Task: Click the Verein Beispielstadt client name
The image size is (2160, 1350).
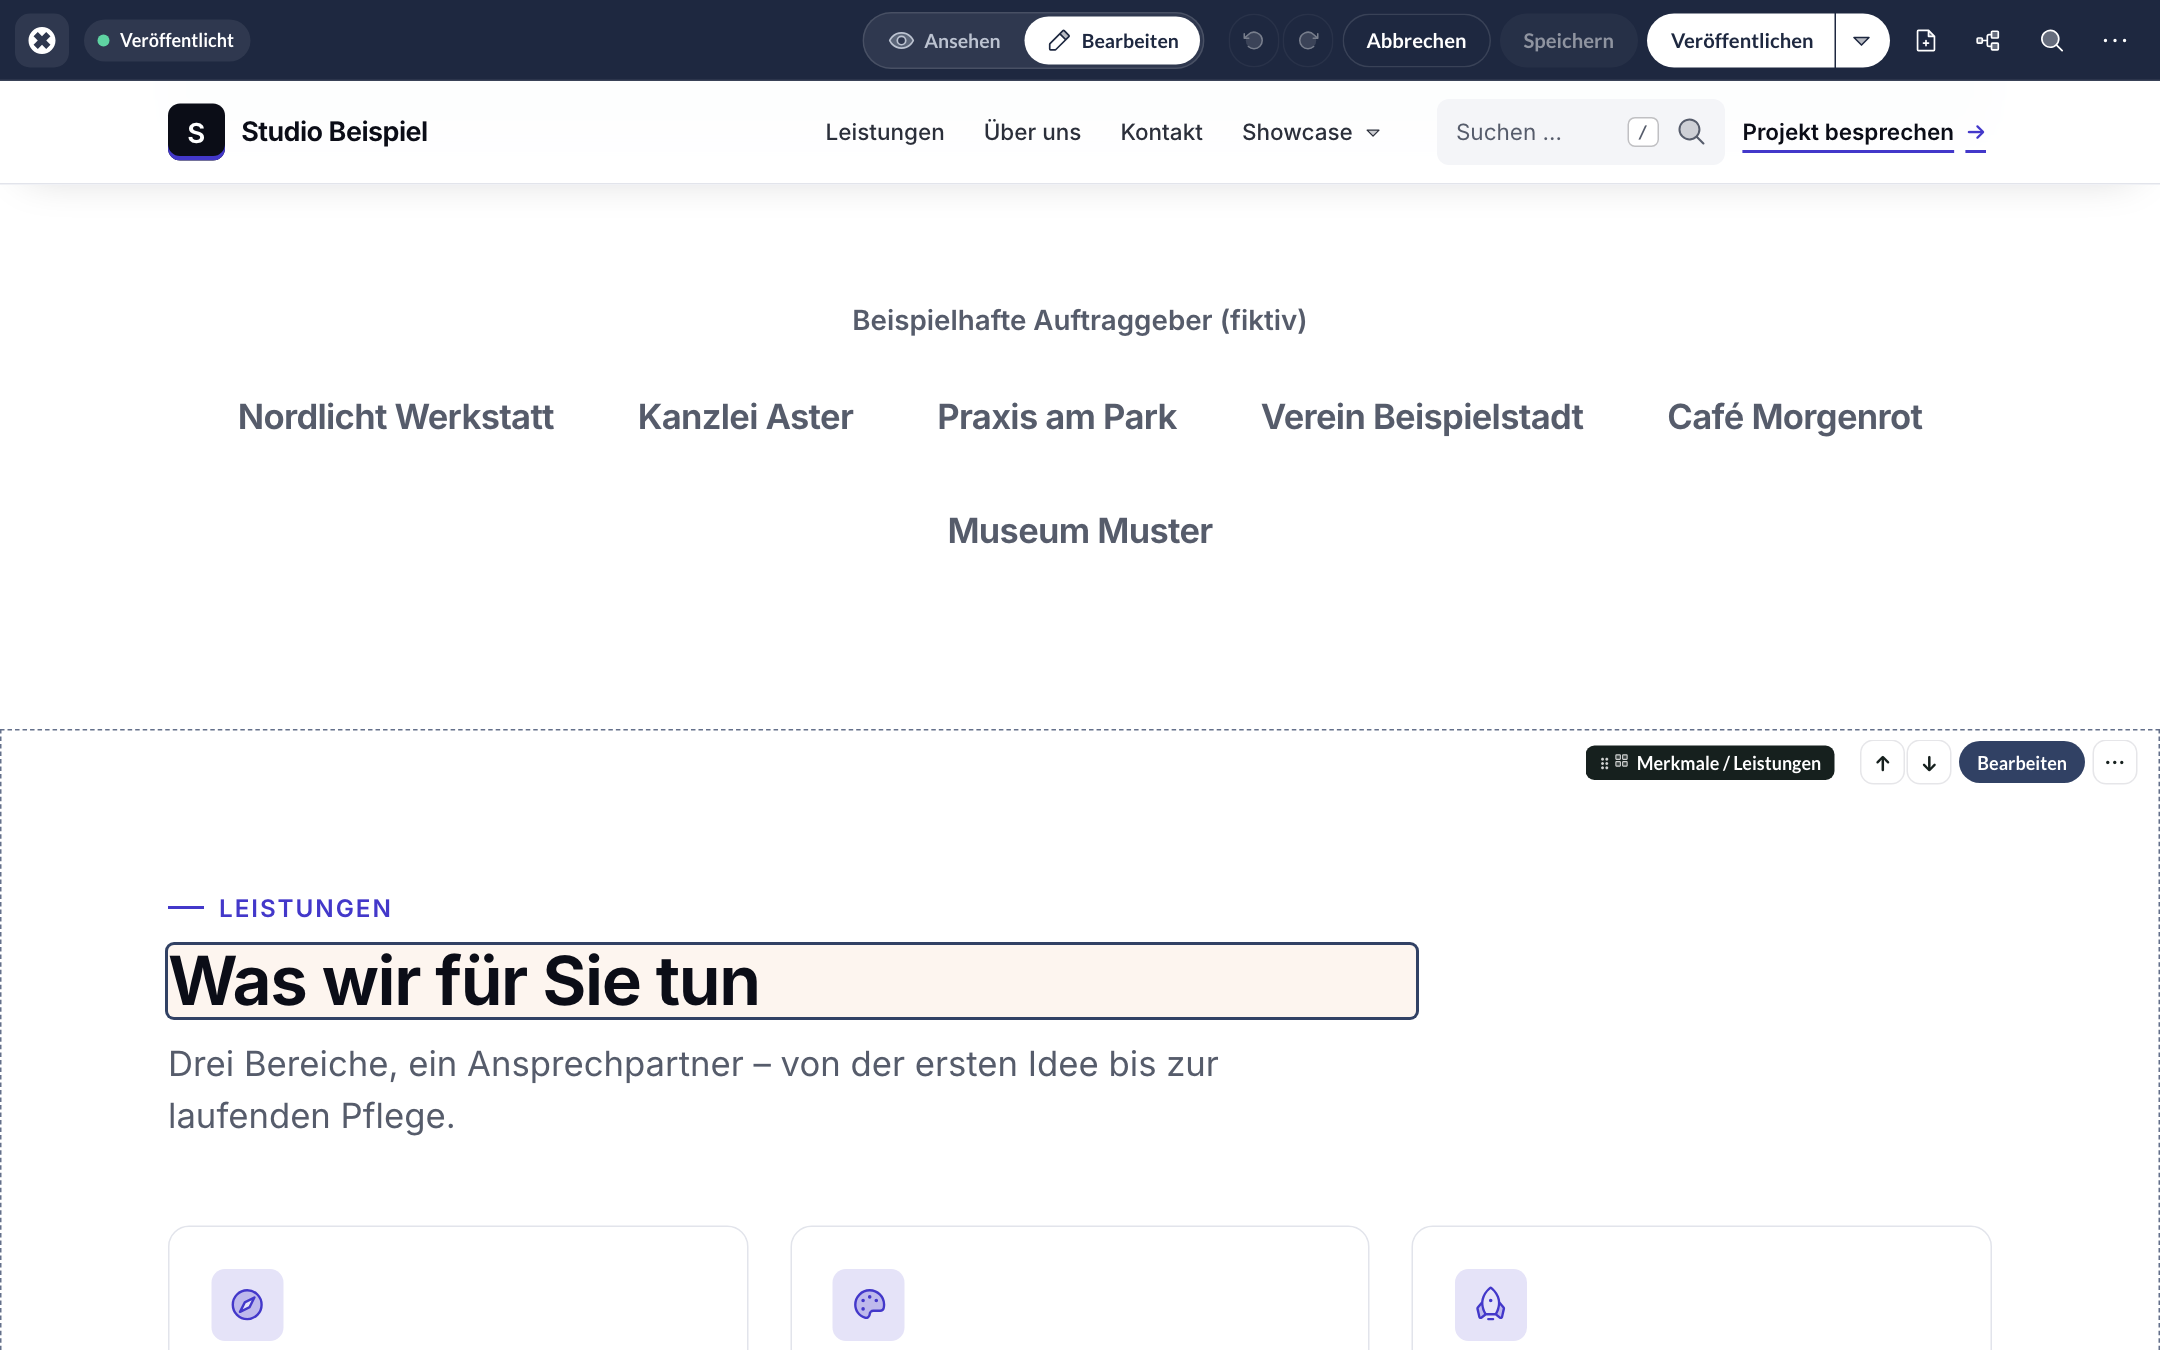Action: coord(1422,417)
